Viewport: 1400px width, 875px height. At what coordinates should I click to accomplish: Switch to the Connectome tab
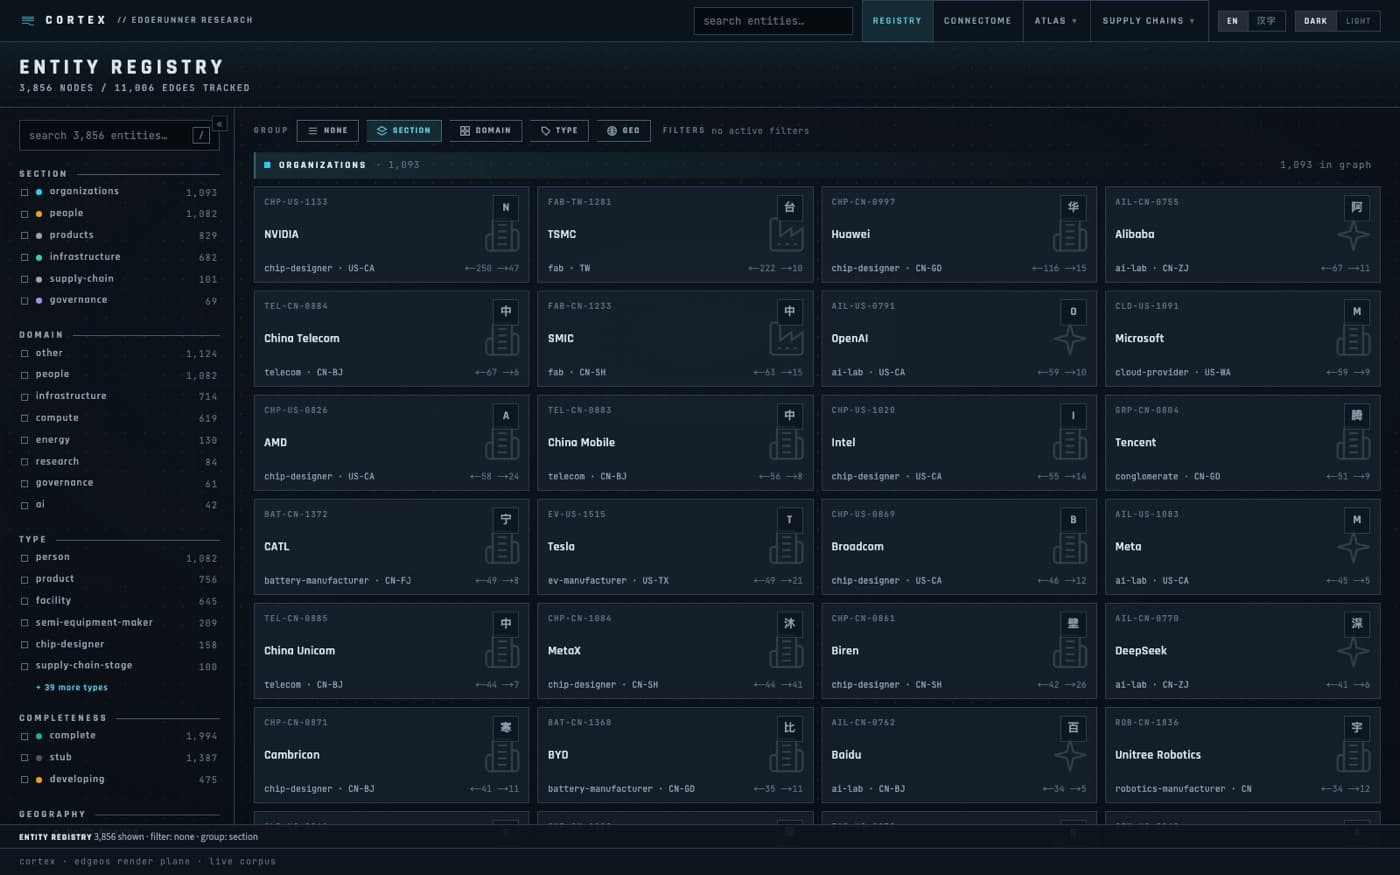click(x=977, y=21)
